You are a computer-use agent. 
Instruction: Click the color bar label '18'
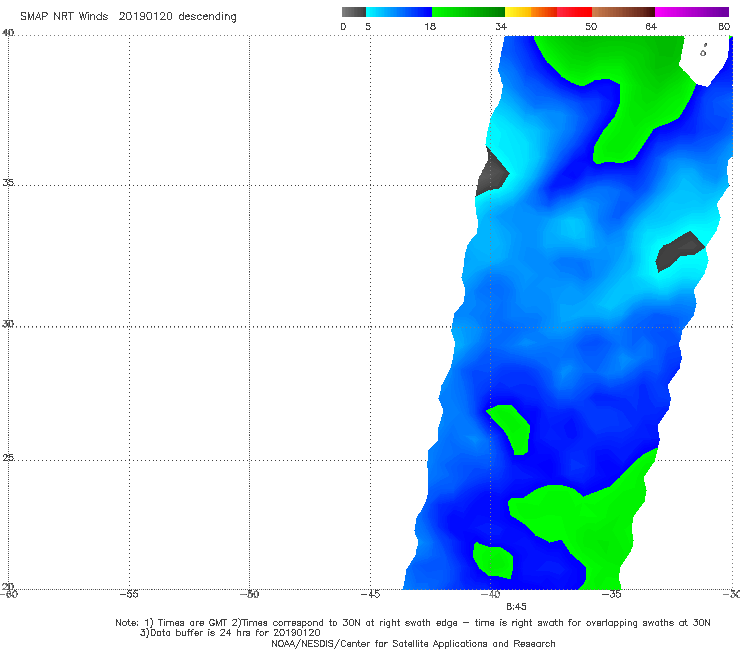[430, 27]
